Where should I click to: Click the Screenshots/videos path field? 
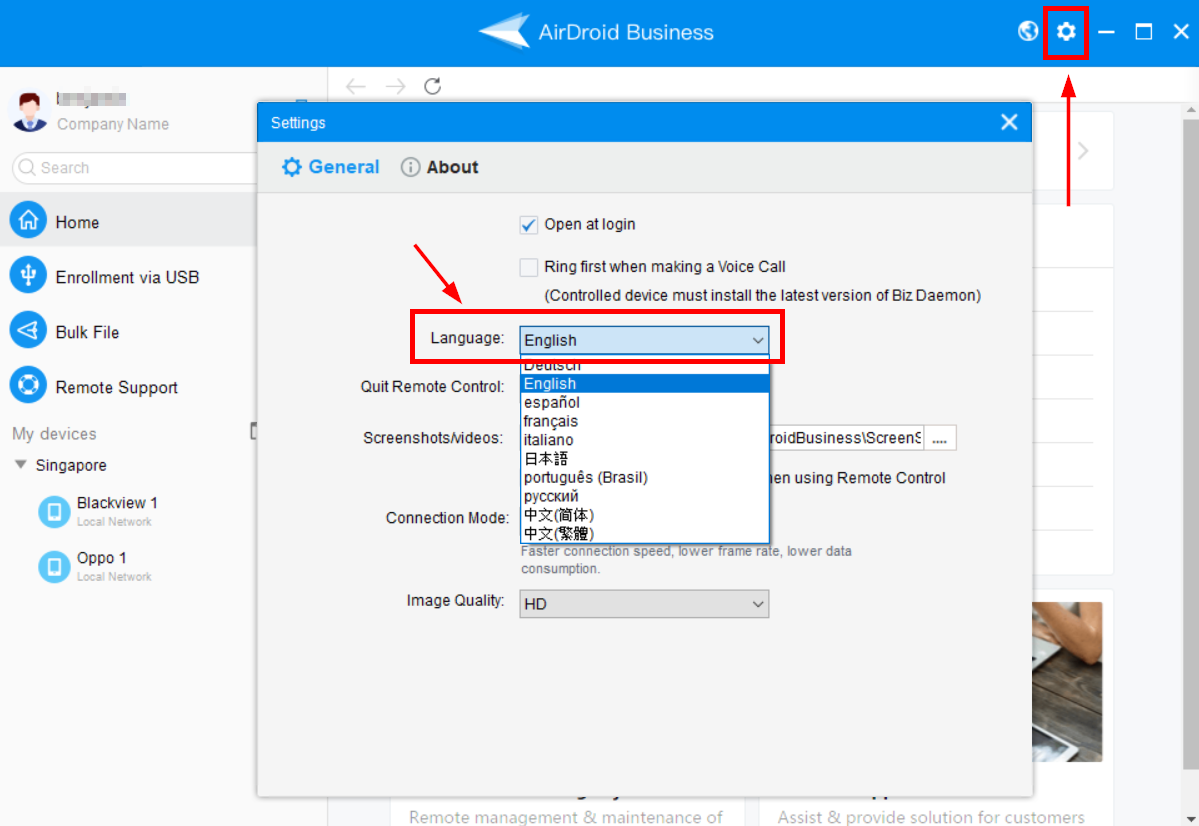(846, 437)
